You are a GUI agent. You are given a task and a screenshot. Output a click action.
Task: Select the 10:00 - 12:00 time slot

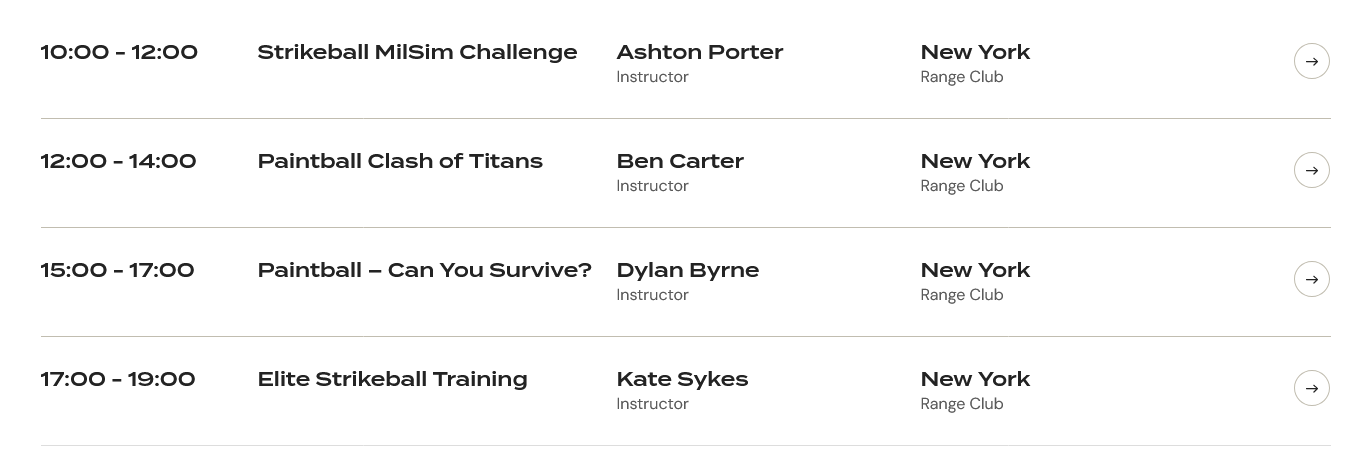[119, 52]
